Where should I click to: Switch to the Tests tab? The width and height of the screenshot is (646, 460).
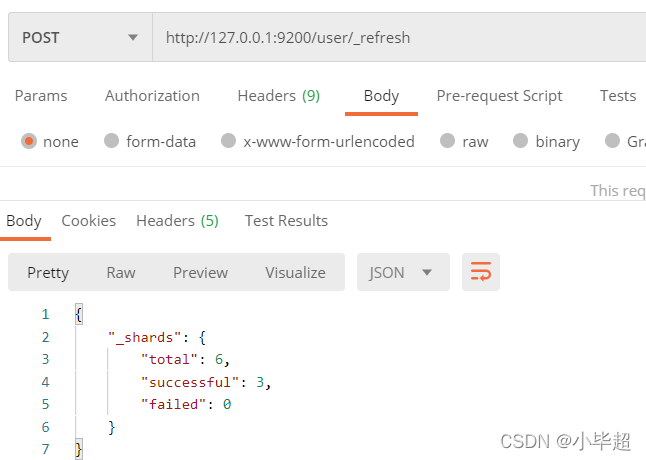coord(618,96)
